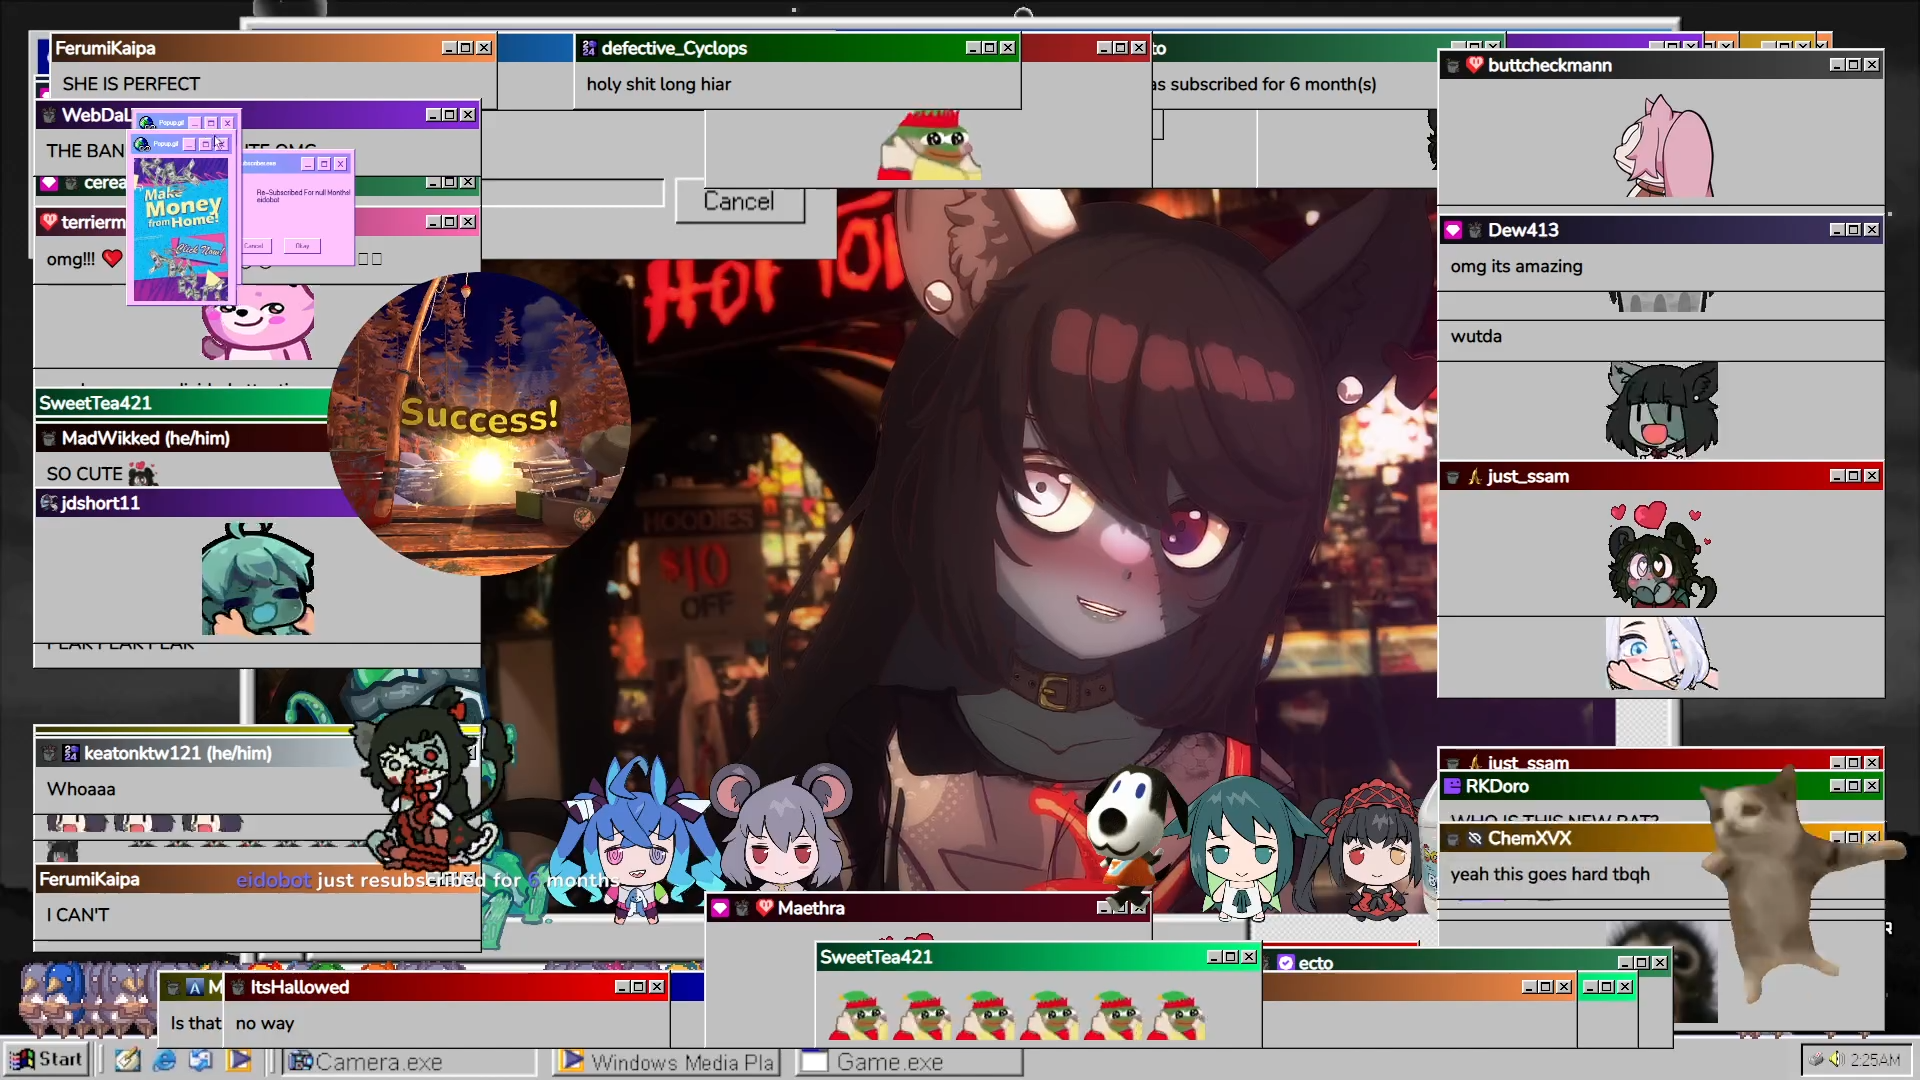Click the volume speaker tray icon
Screen dimensions: 1920x1080
(x=1837, y=1059)
